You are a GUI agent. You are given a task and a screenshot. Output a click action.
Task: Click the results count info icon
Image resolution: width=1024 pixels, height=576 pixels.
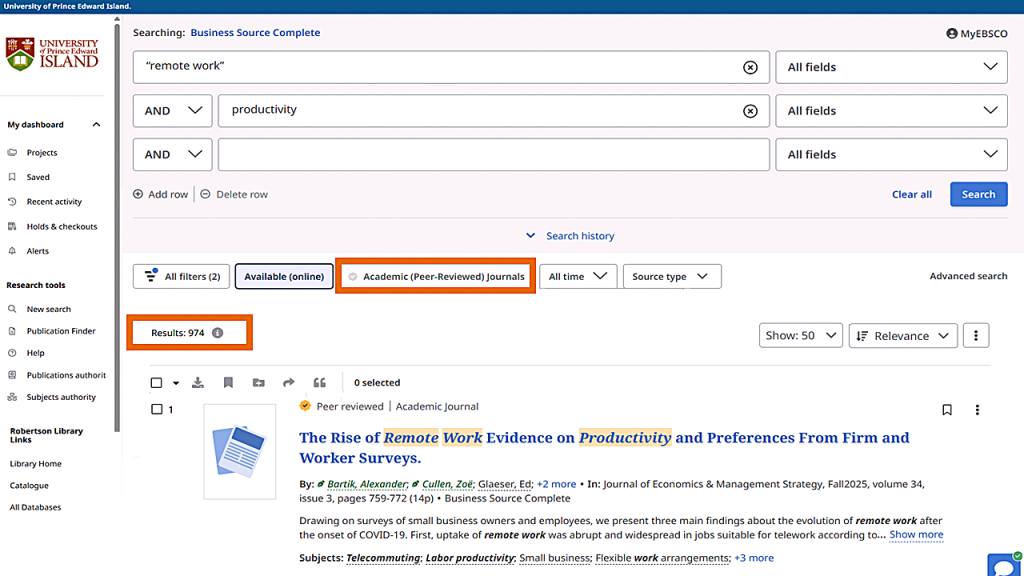coord(218,333)
